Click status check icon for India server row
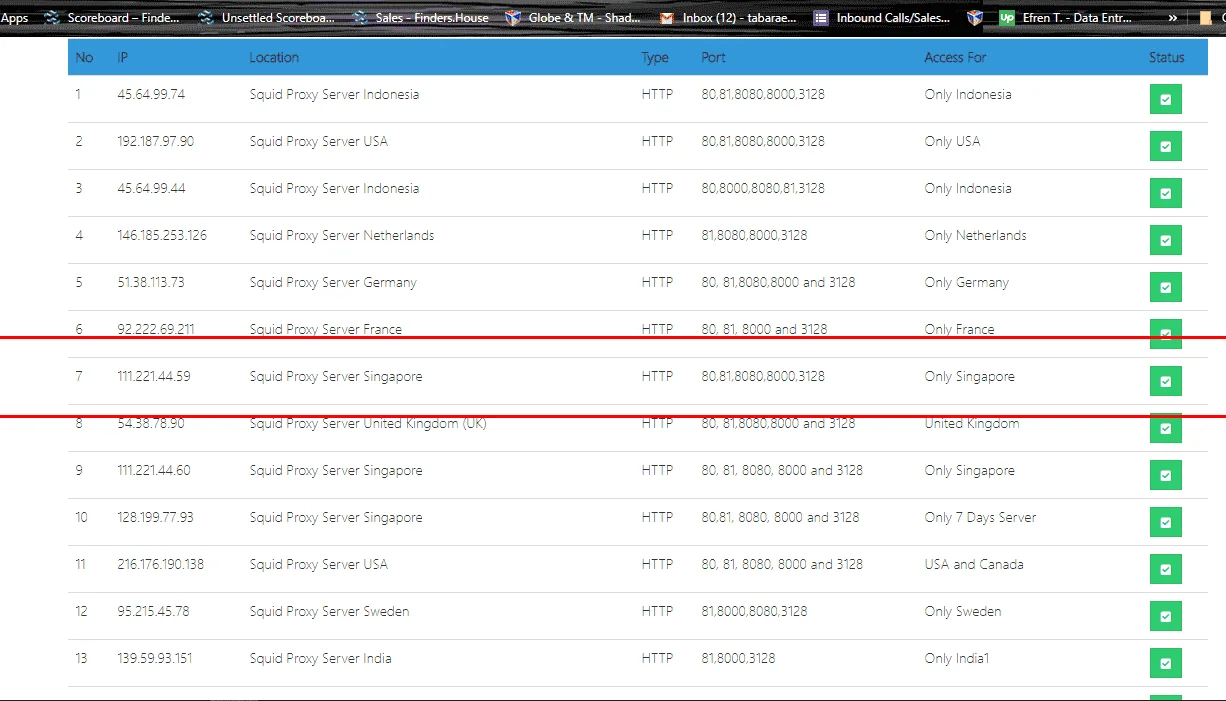 pyautogui.click(x=1165, y=663)
